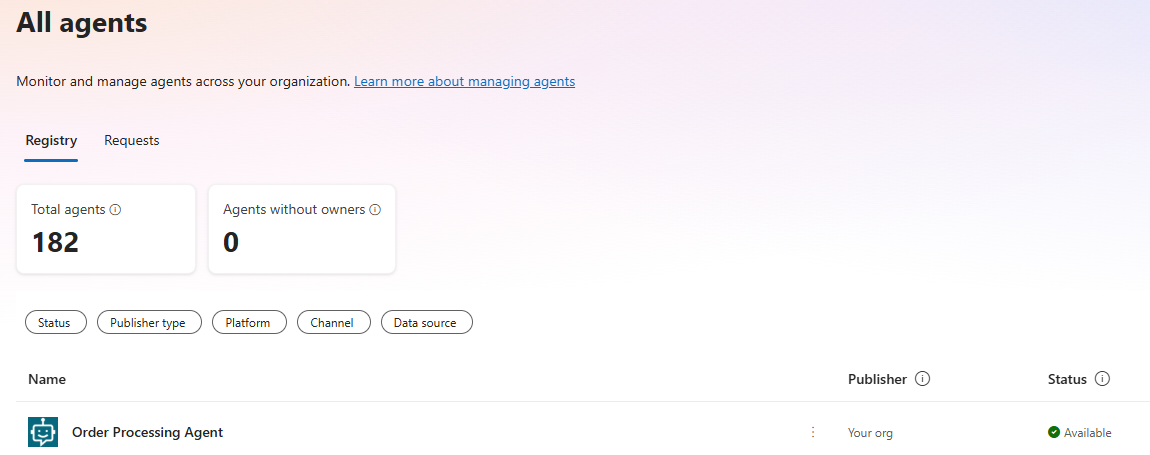Click the info icon next to Total agents

[x=115, y=209]
